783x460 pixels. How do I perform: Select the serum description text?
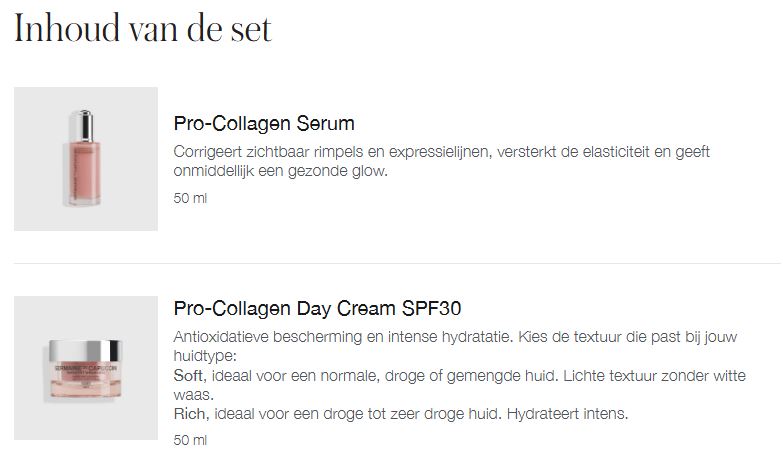tap(441, 161)
